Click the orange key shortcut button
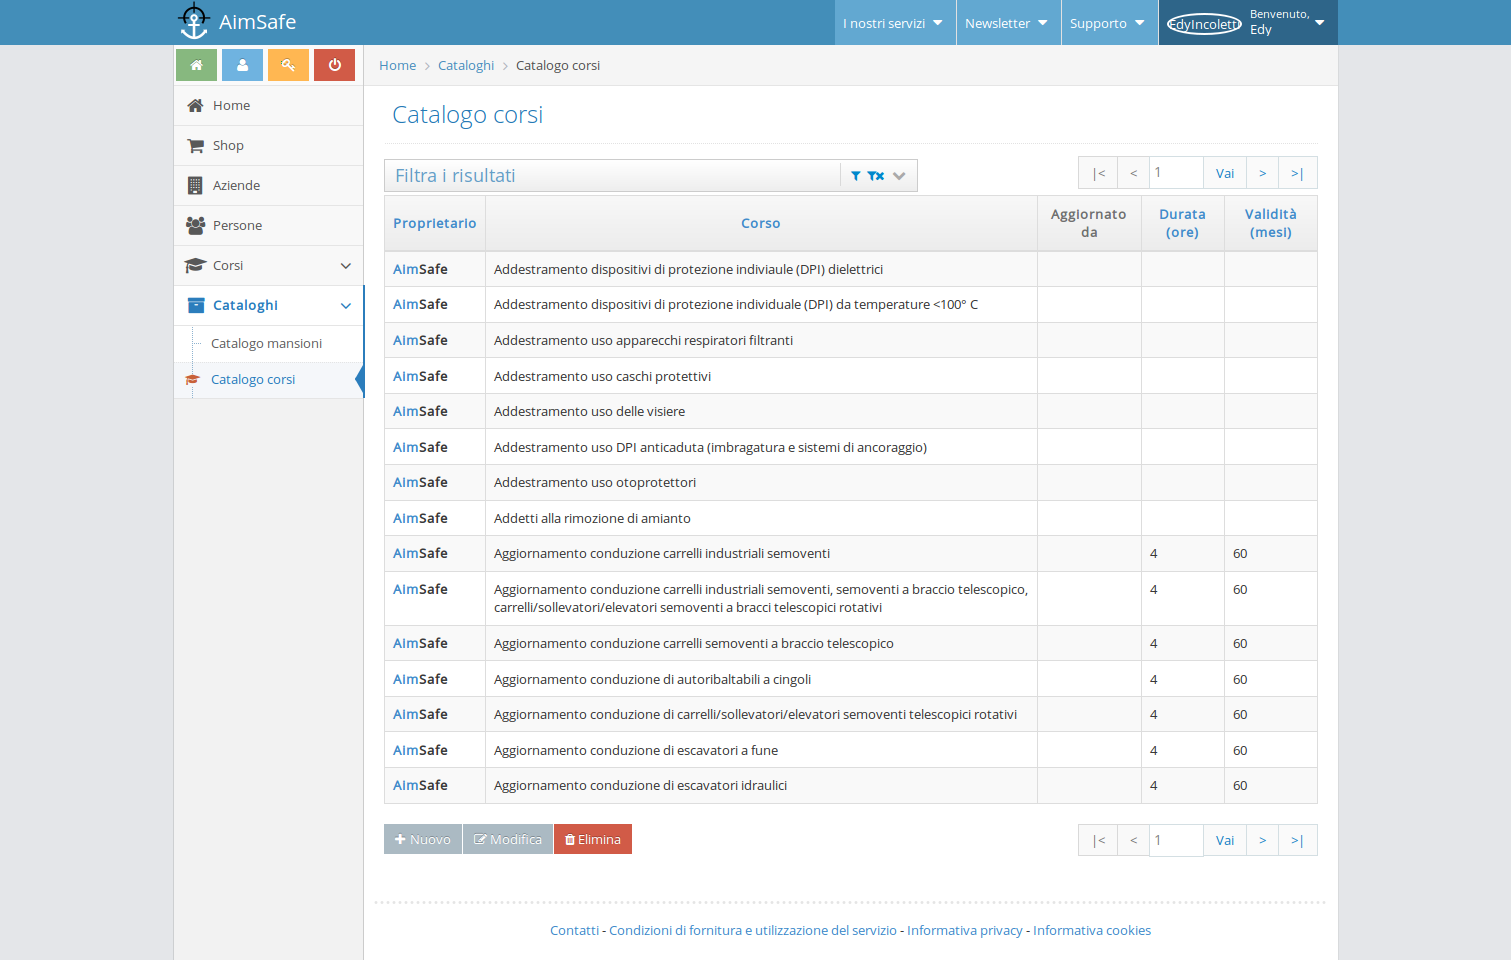Image resolution: width=1511 pixels, height=960 pixels. pos(288,65)
